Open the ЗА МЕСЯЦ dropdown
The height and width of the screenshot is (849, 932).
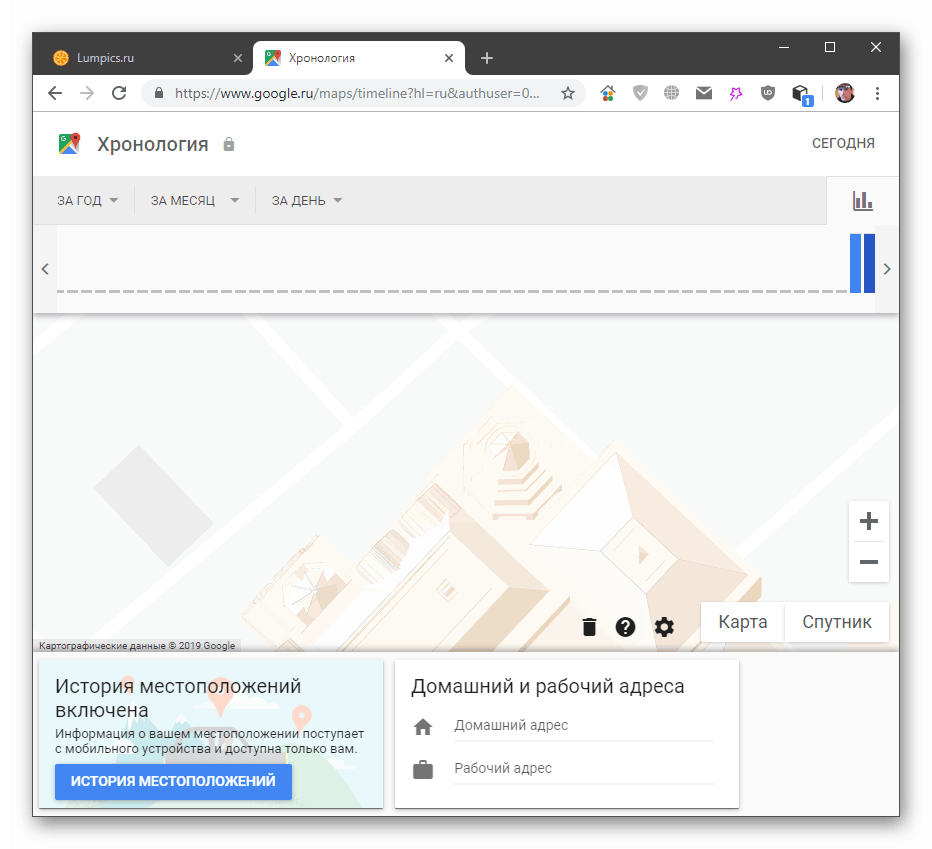click(x=192, y=200)
